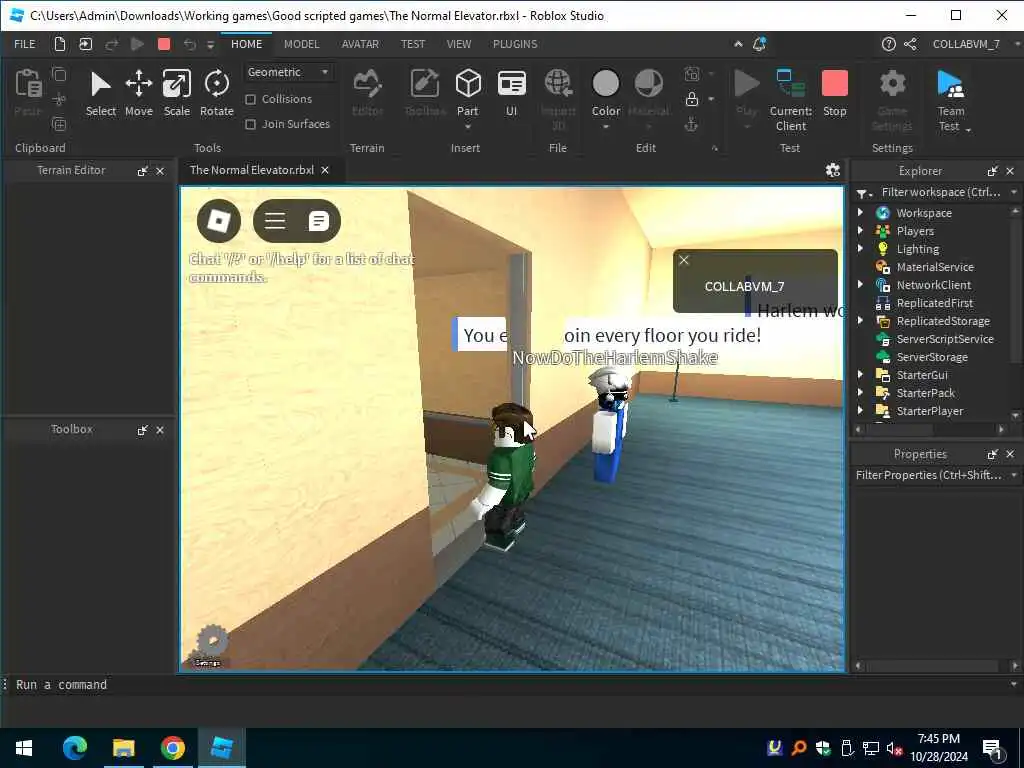Choose the Scale tool
The width and height of the screenshot is (1024, 768).
coord(176,94)
